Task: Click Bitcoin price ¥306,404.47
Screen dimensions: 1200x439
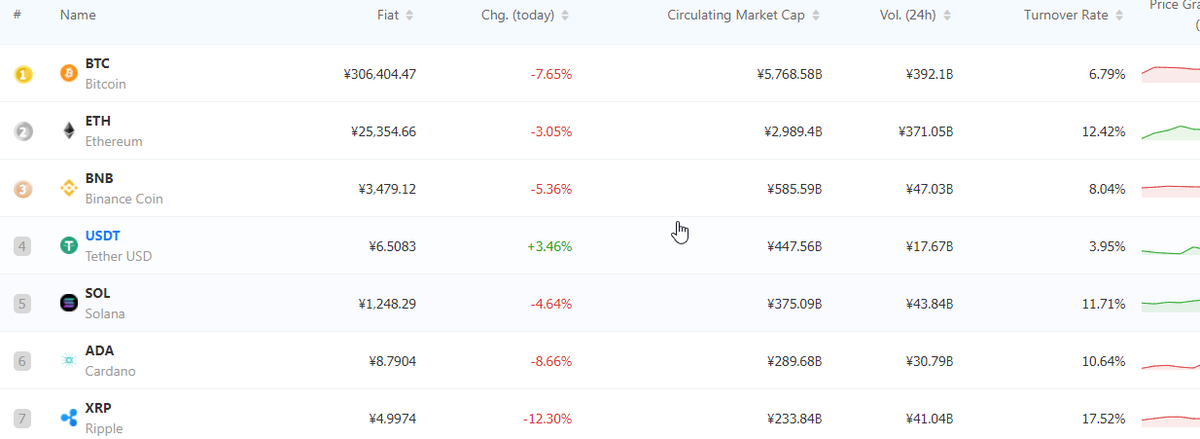Action: coord(379,74)
